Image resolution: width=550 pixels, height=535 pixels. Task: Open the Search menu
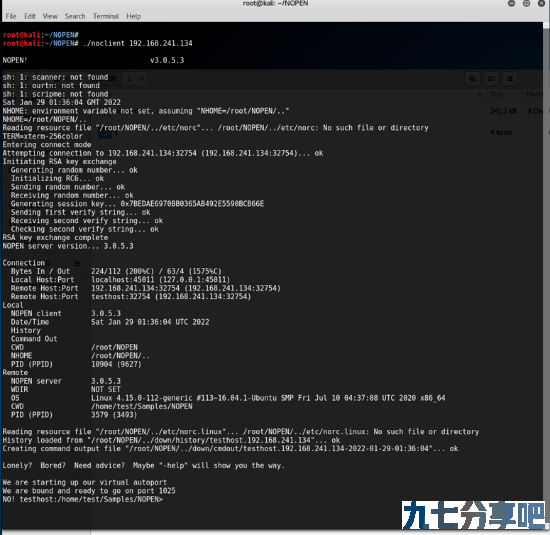click(x=75, y=16)
